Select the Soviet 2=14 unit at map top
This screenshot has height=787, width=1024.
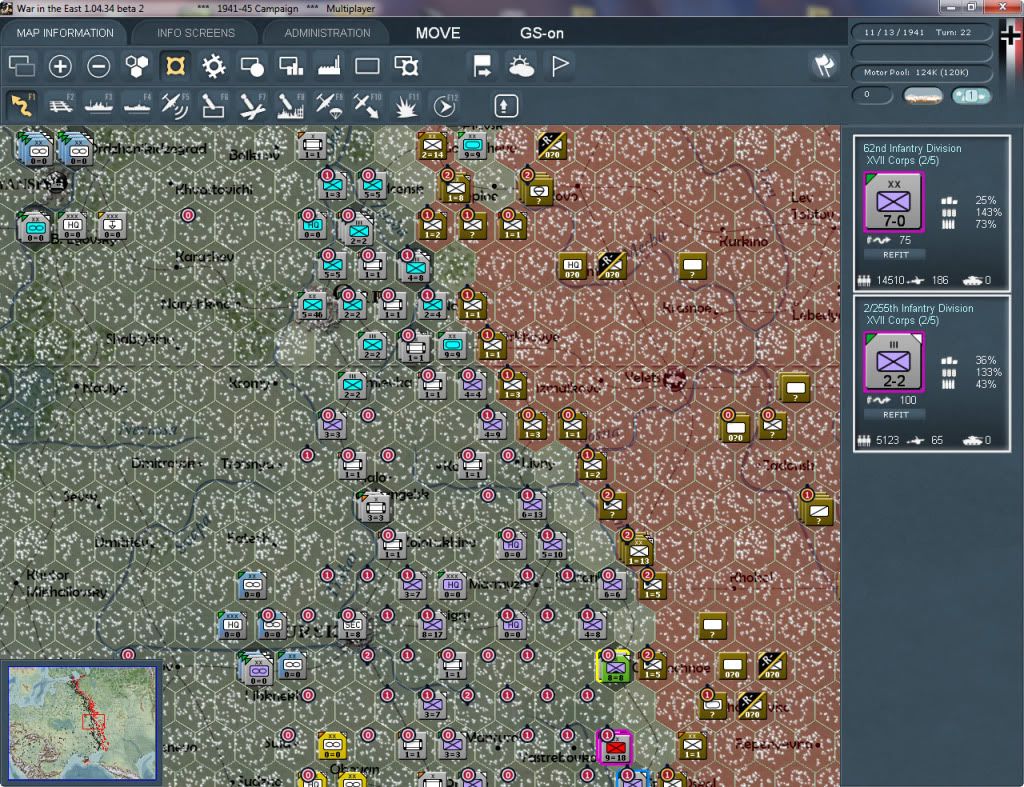coord(432,146)
